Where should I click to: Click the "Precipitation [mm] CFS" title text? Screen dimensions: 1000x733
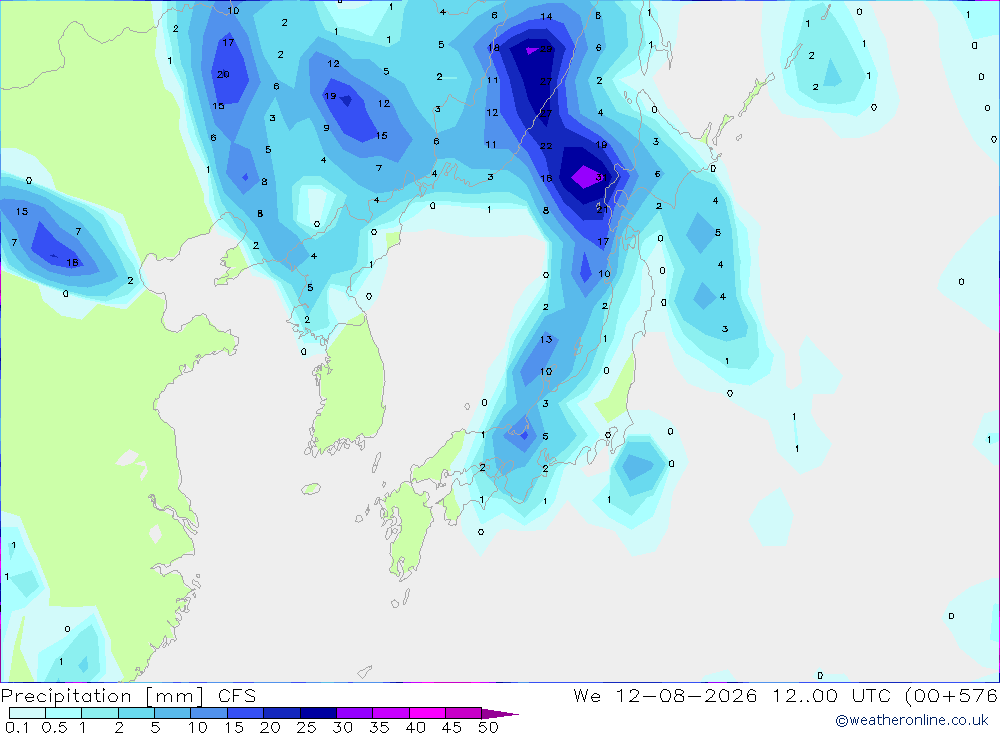128,696
